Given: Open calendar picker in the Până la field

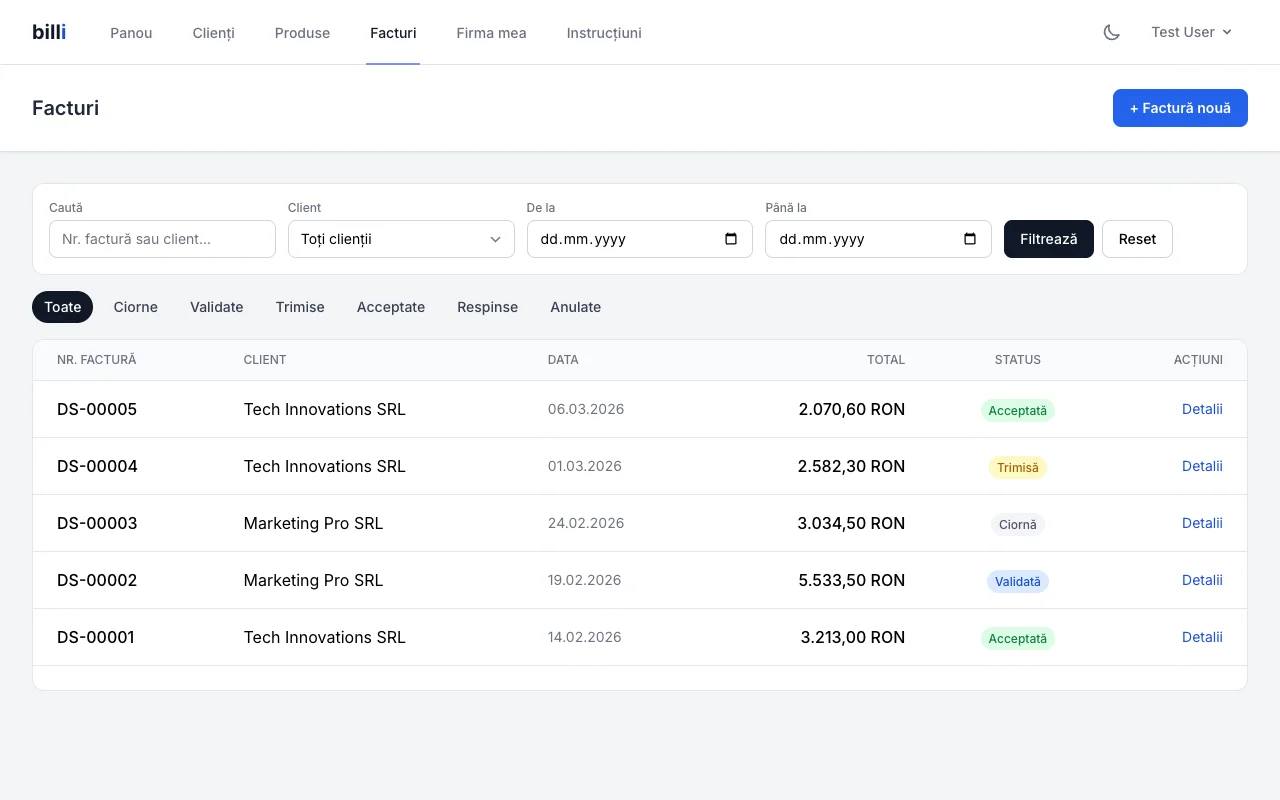Looking at the screenshot, I should [969, 239].
